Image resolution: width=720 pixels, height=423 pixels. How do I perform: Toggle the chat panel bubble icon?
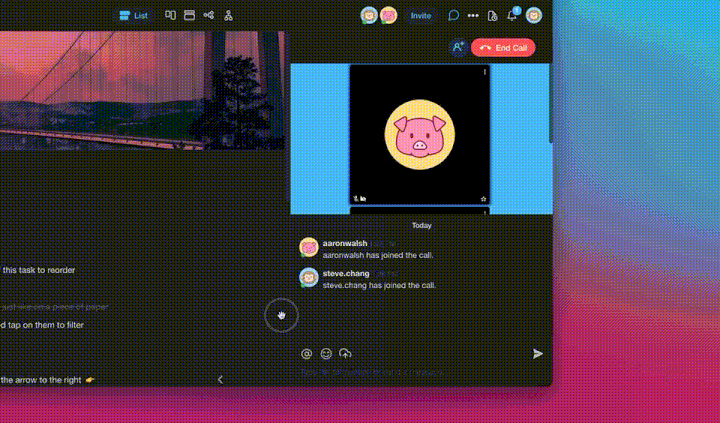[453, 15]
